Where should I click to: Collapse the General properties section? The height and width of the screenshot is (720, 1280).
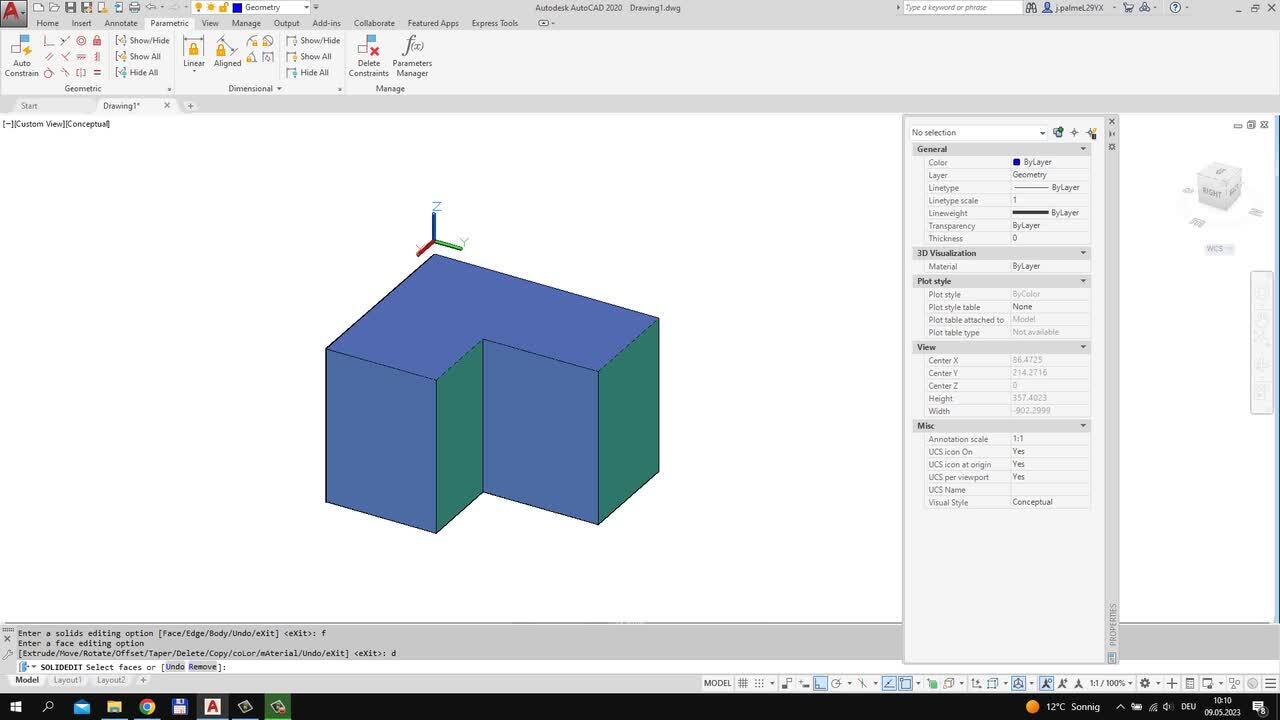tap(1083, 149)
